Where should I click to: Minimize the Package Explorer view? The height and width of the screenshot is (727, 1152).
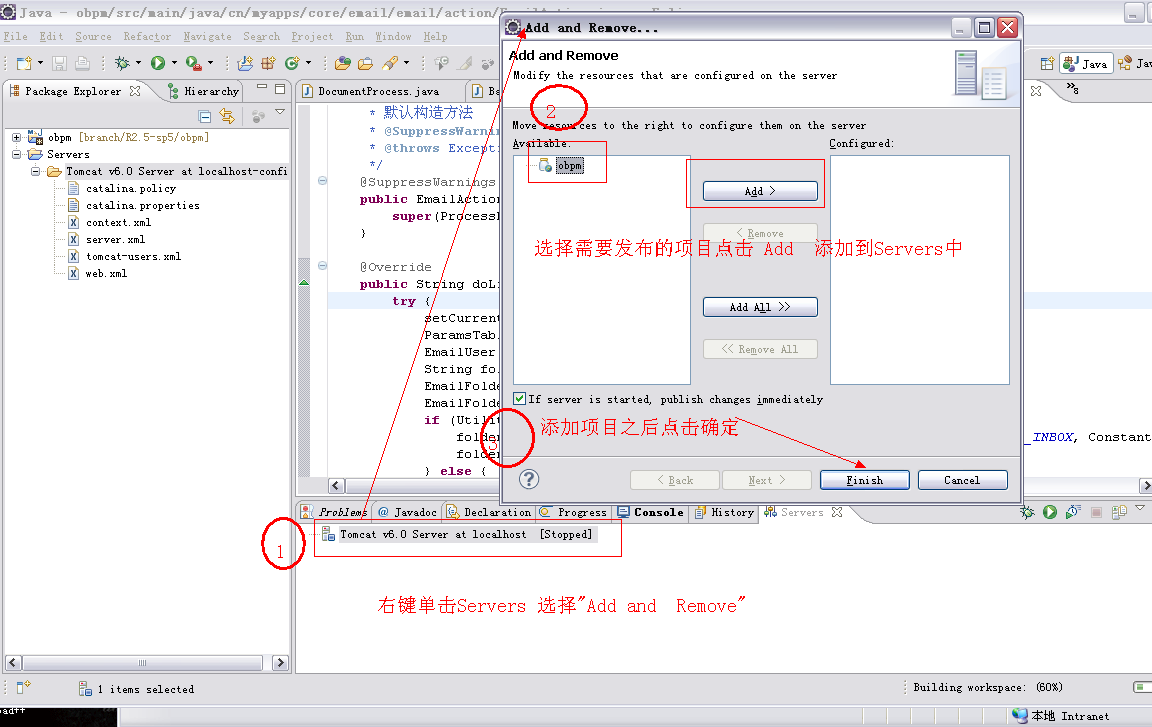click(x=262, y=88)
